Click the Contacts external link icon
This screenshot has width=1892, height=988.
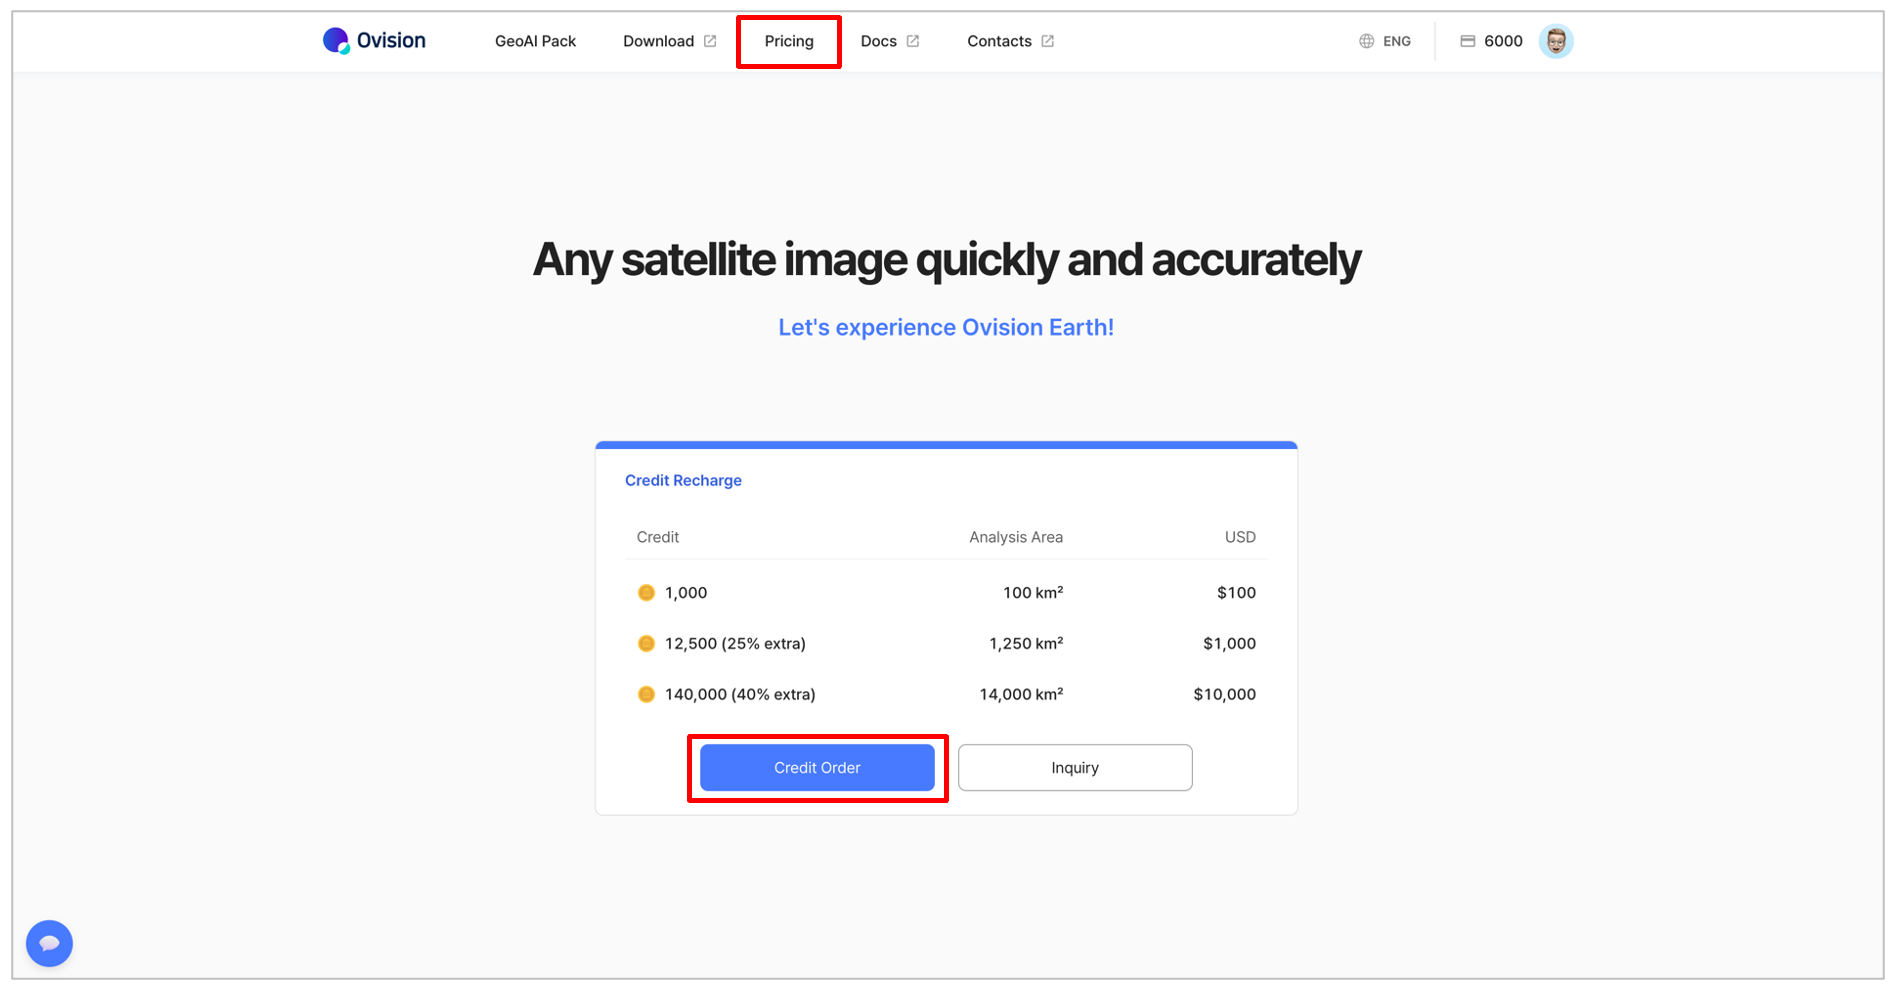tap(1047, 41)
